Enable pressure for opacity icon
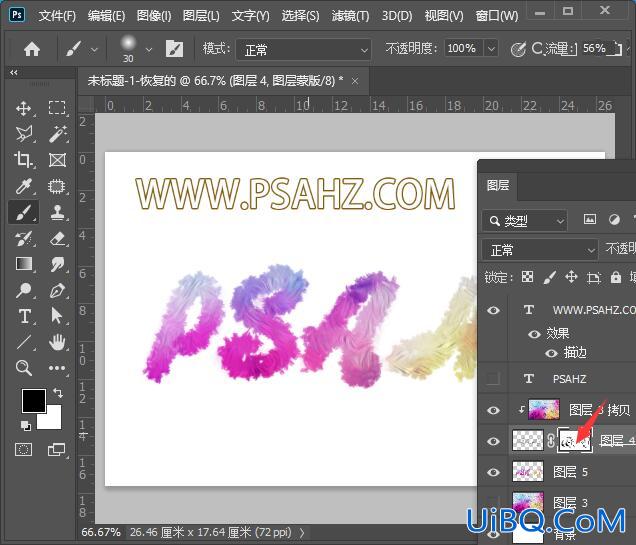This screenshot has height=545, width=636. click(x=518, y=49)
